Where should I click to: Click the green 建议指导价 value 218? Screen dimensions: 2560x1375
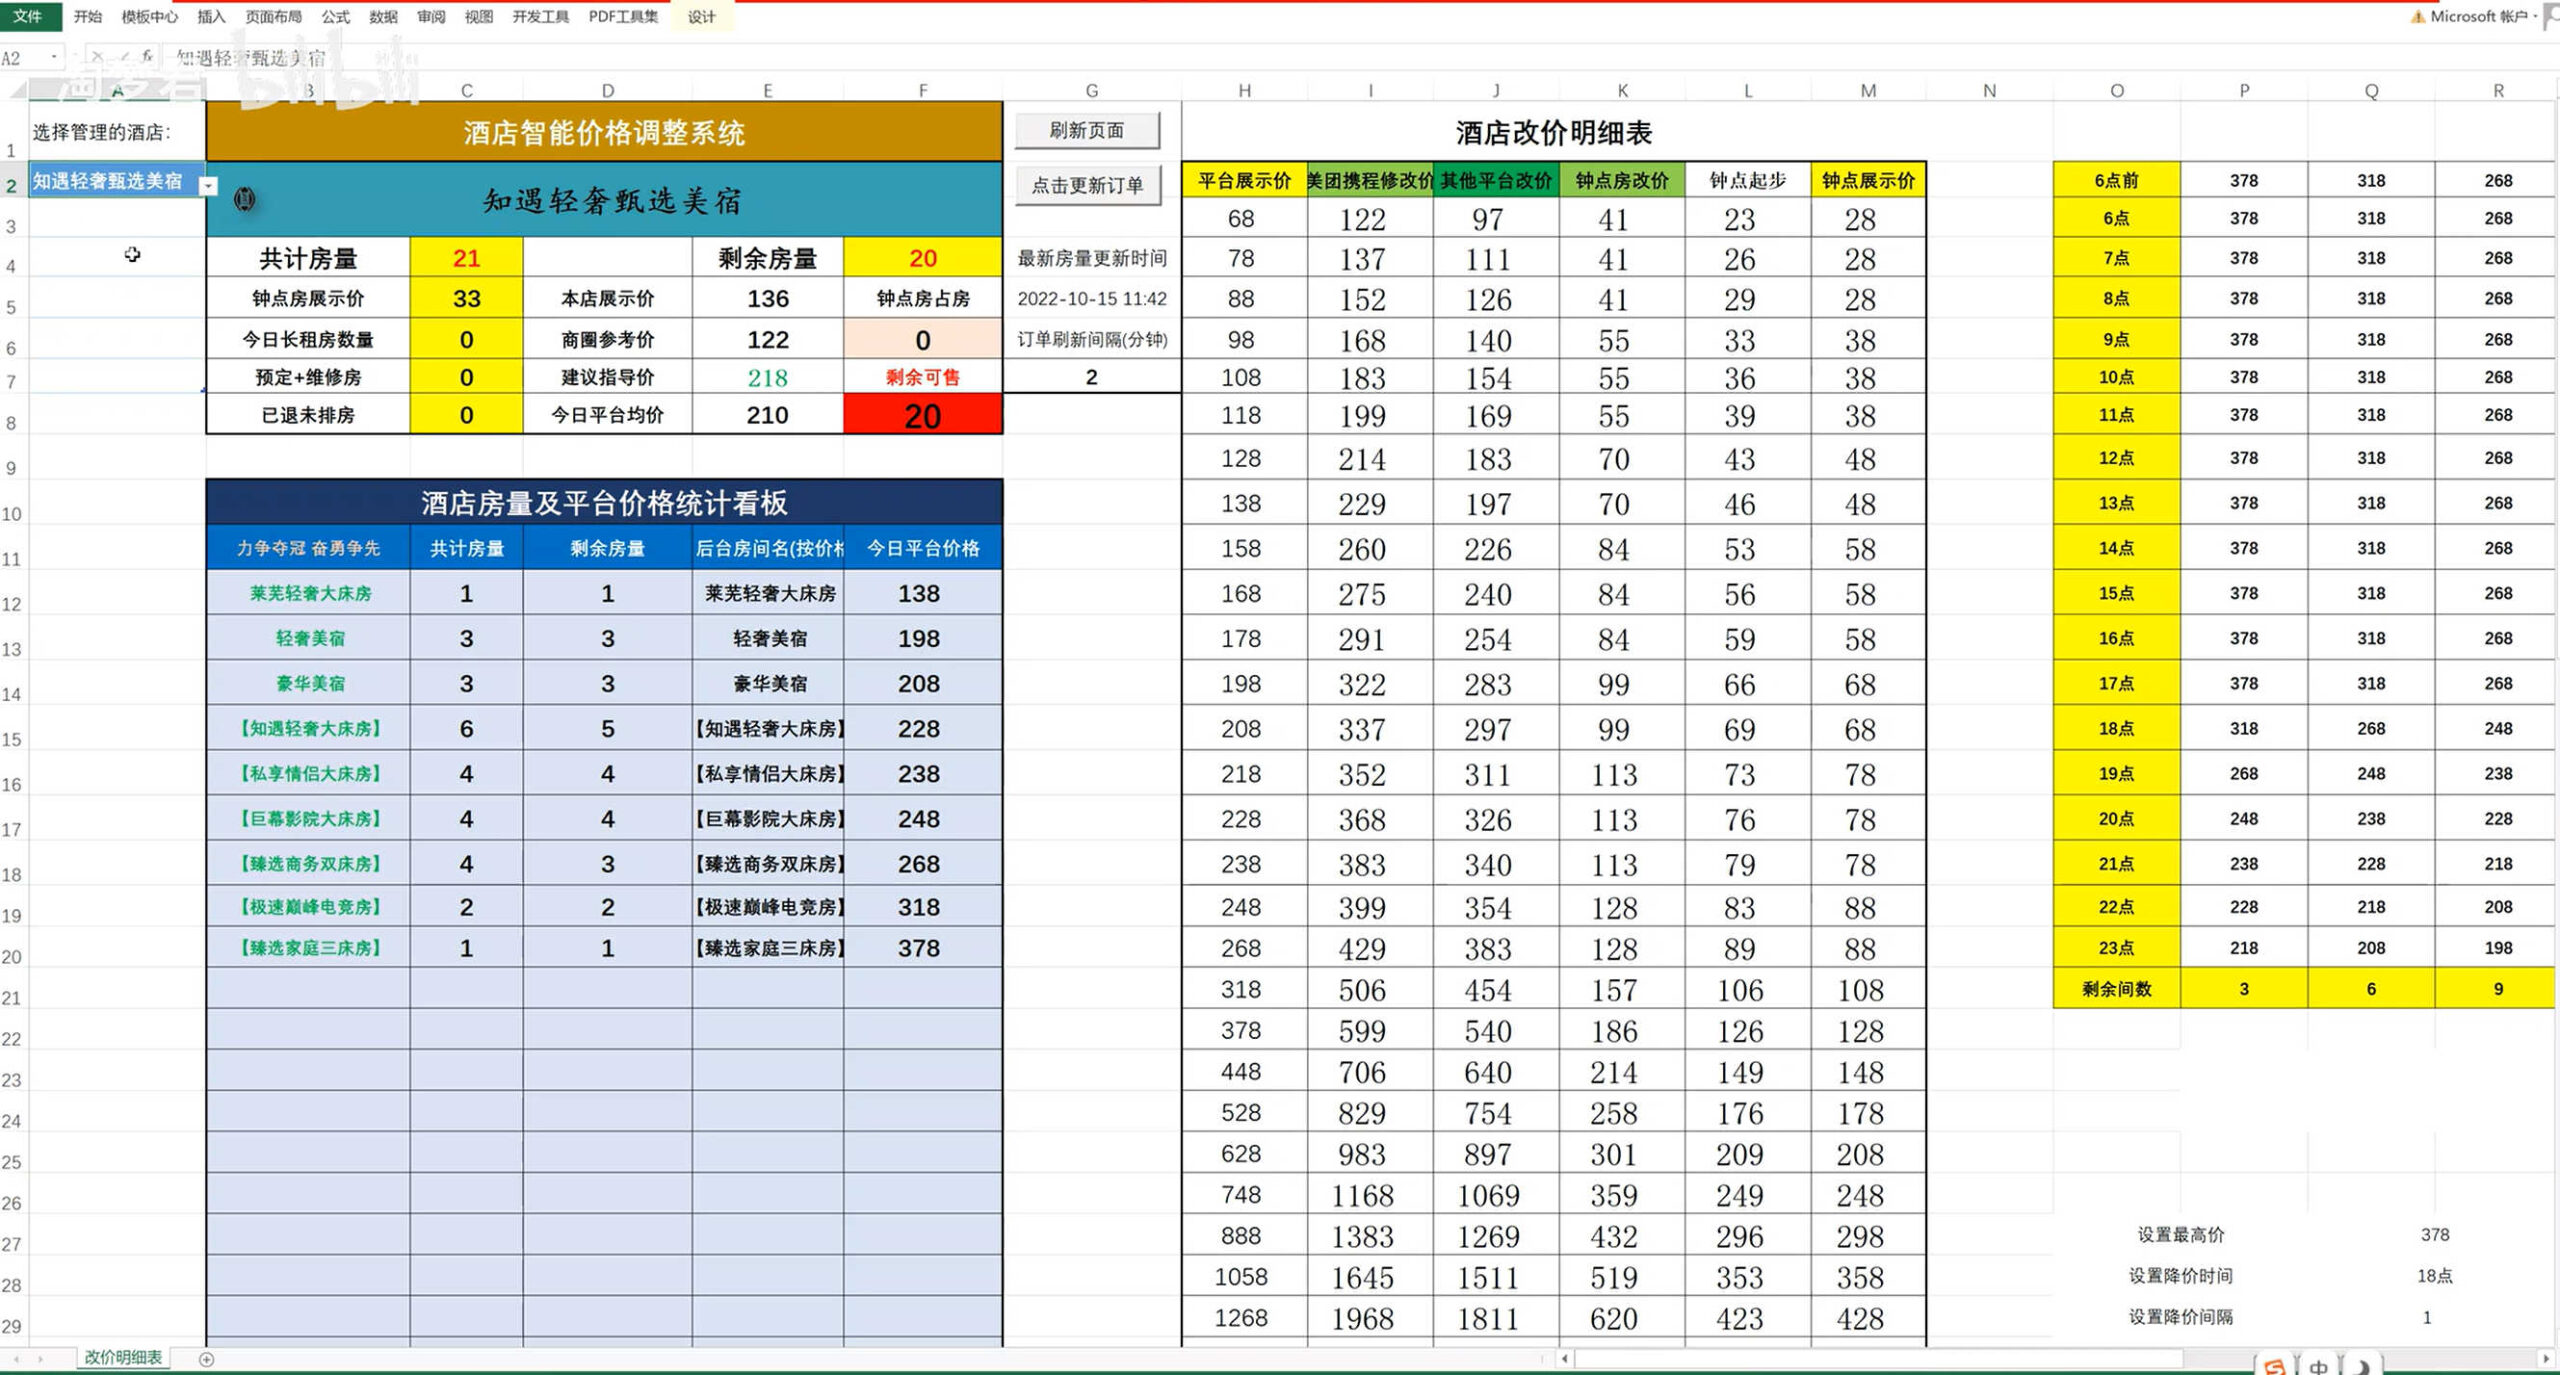pyautogui.click(x=767, y=378)
